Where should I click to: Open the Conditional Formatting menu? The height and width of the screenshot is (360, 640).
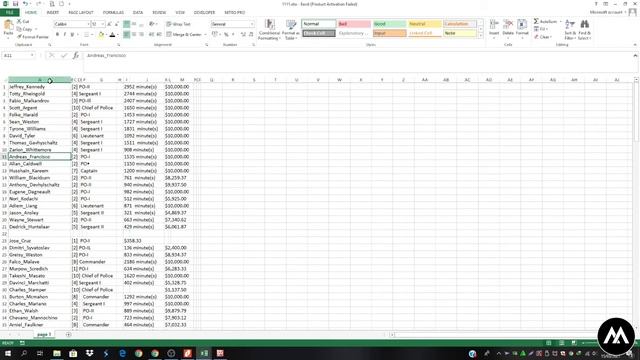pos(269,29)
